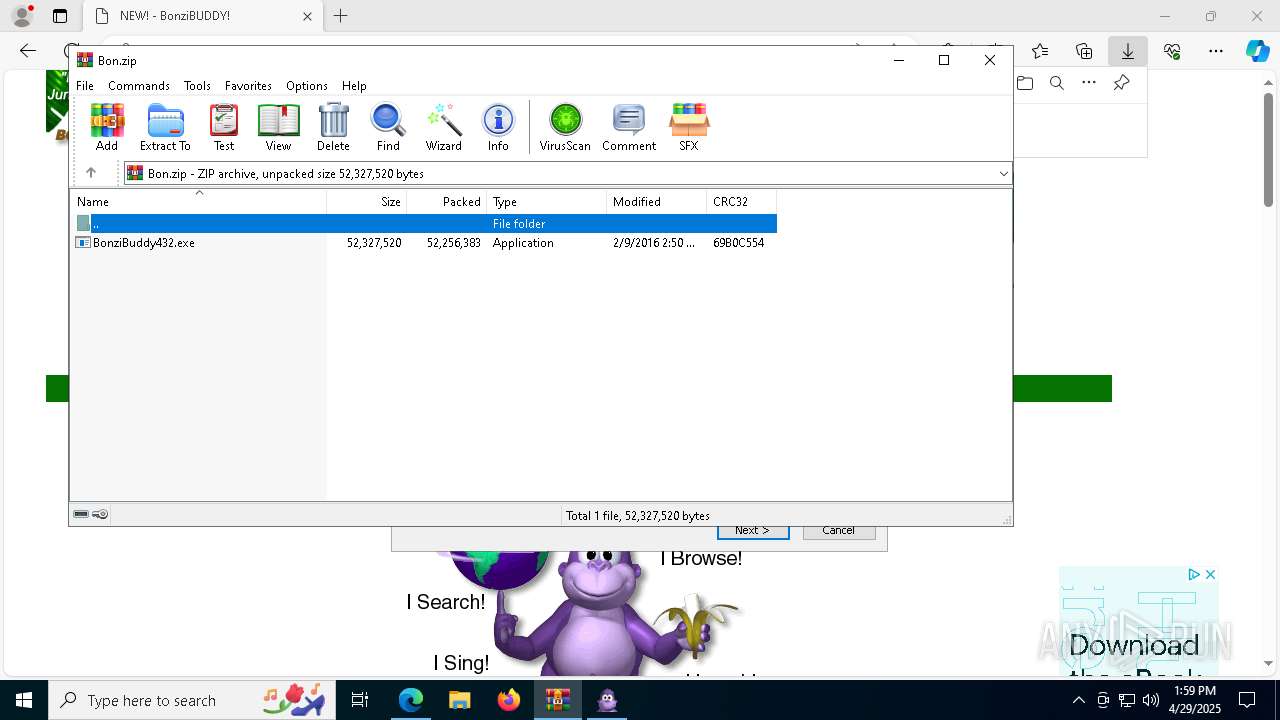Open a new Edge tab
The width and height of the screenshot is (1280, 720).
[x=341, y=16]
